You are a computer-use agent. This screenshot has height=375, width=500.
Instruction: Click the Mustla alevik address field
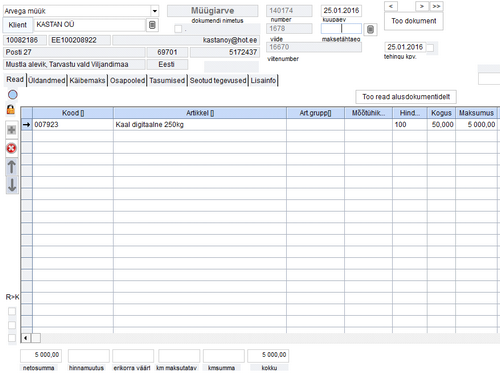[74, 64]
